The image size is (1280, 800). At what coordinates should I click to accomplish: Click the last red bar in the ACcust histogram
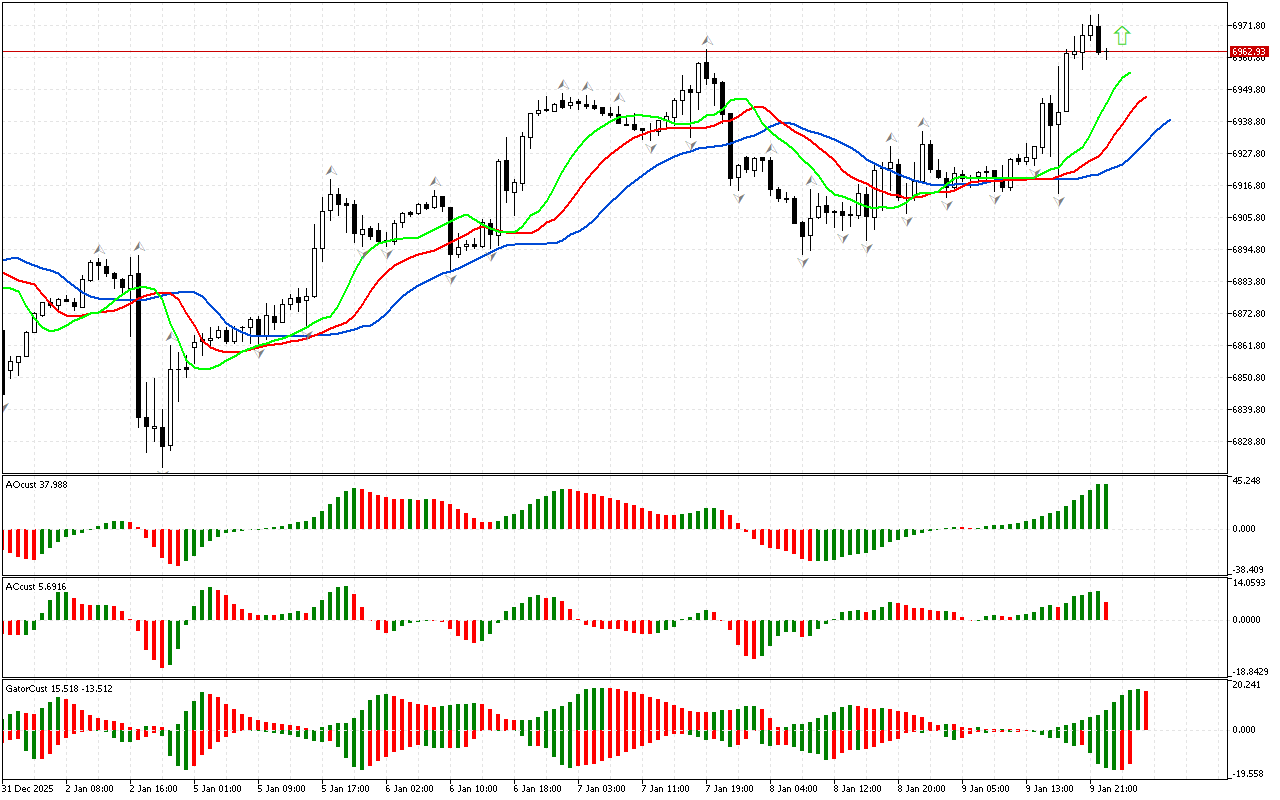[1107, 611]
